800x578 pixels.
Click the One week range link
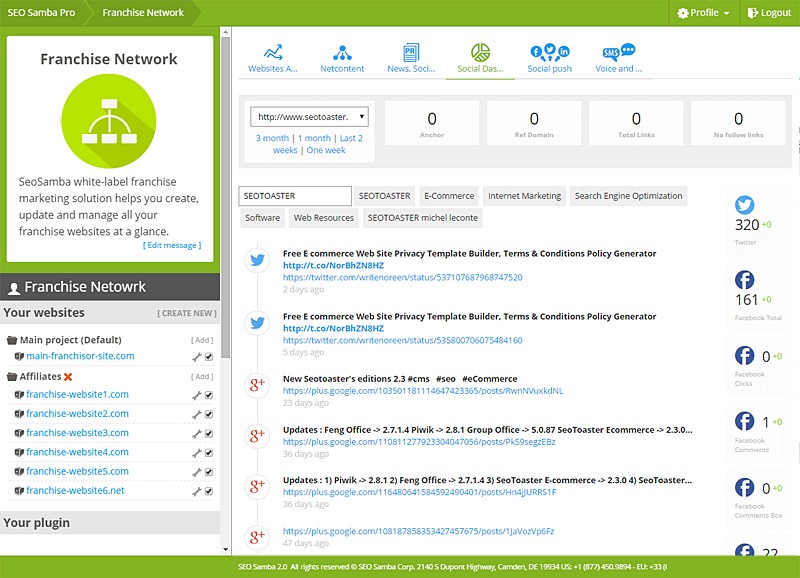326,150
